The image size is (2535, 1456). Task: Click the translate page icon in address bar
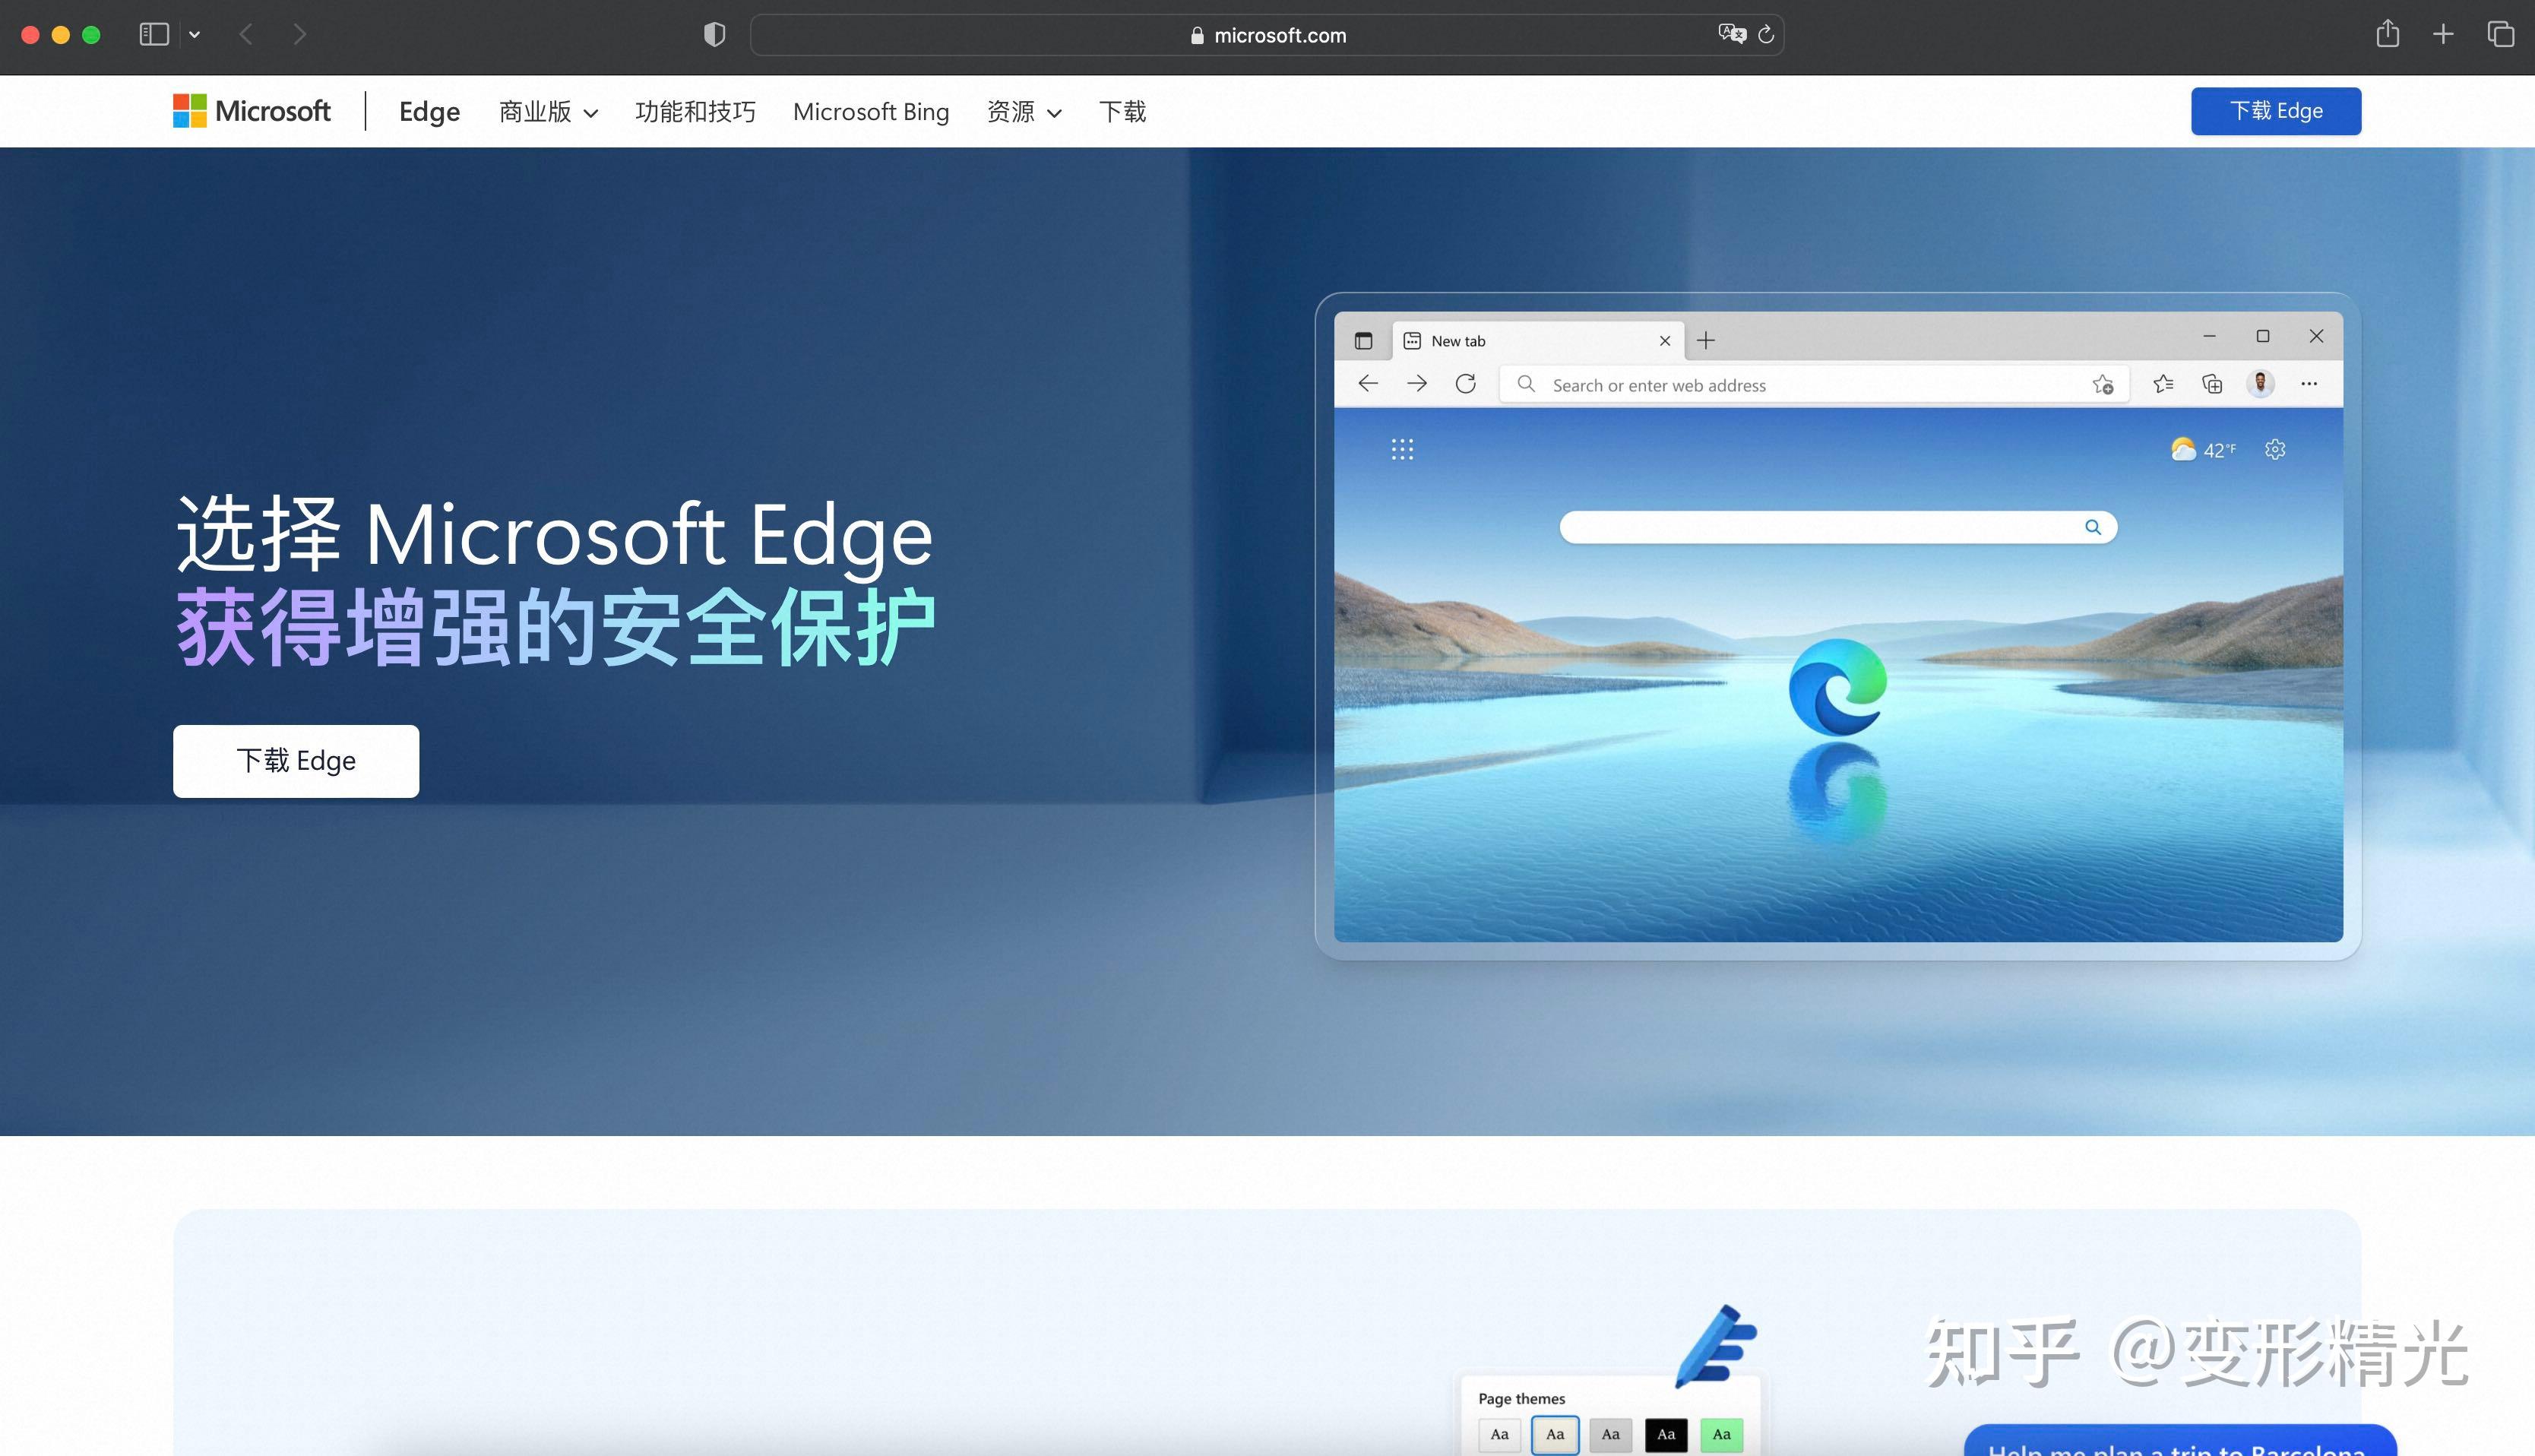1732,34
